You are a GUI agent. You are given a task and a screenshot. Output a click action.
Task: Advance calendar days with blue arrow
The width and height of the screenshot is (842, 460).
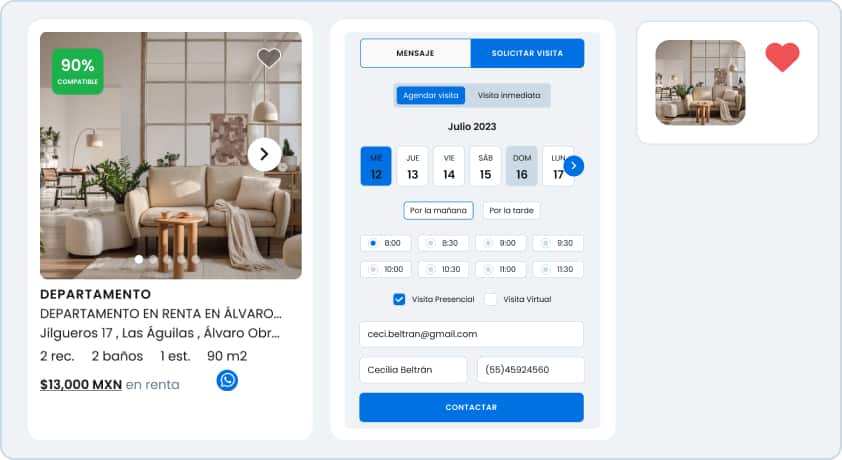pyautogui.click(x=574, y=166)
